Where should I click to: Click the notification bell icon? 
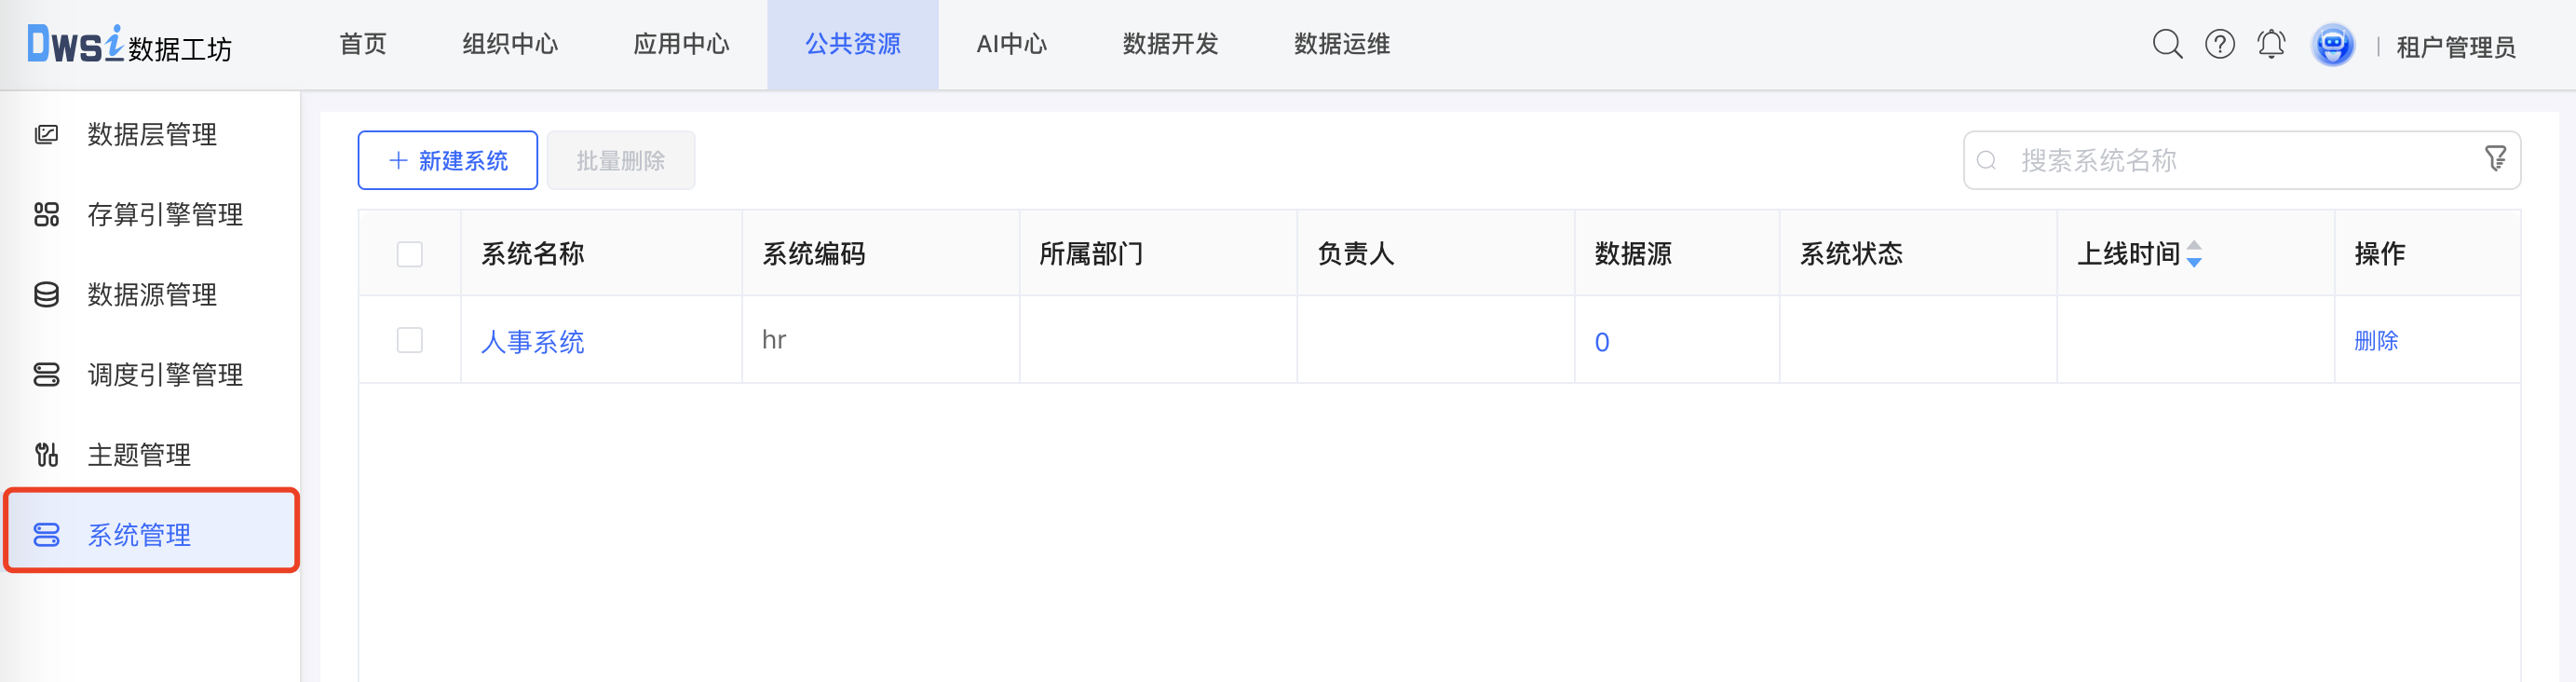pyautogui.click(x=2270, y=44)
